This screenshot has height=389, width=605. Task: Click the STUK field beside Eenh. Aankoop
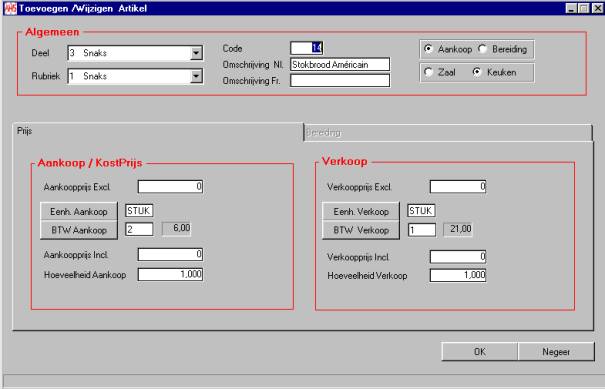139,211
